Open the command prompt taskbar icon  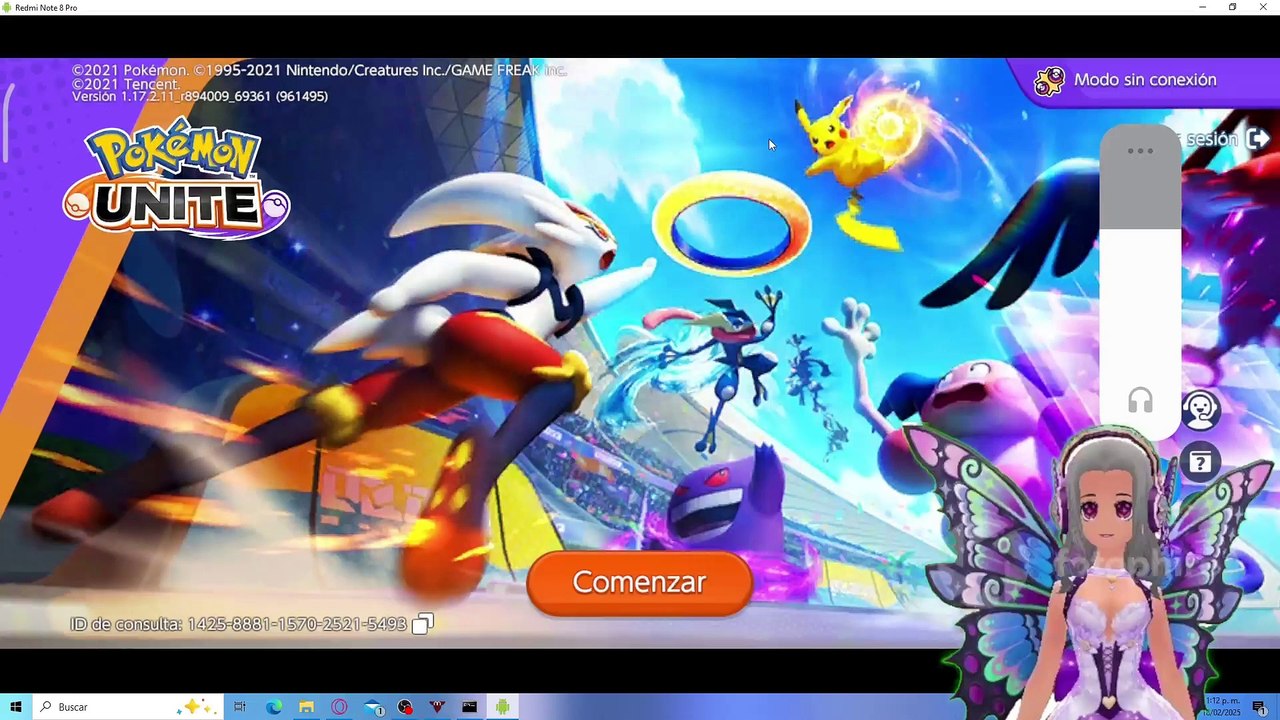470,707
